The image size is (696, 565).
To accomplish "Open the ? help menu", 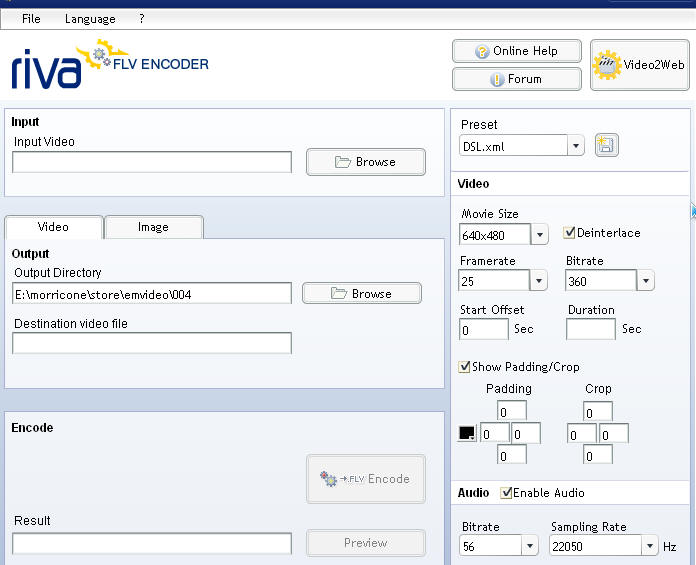I will point(142,19).
